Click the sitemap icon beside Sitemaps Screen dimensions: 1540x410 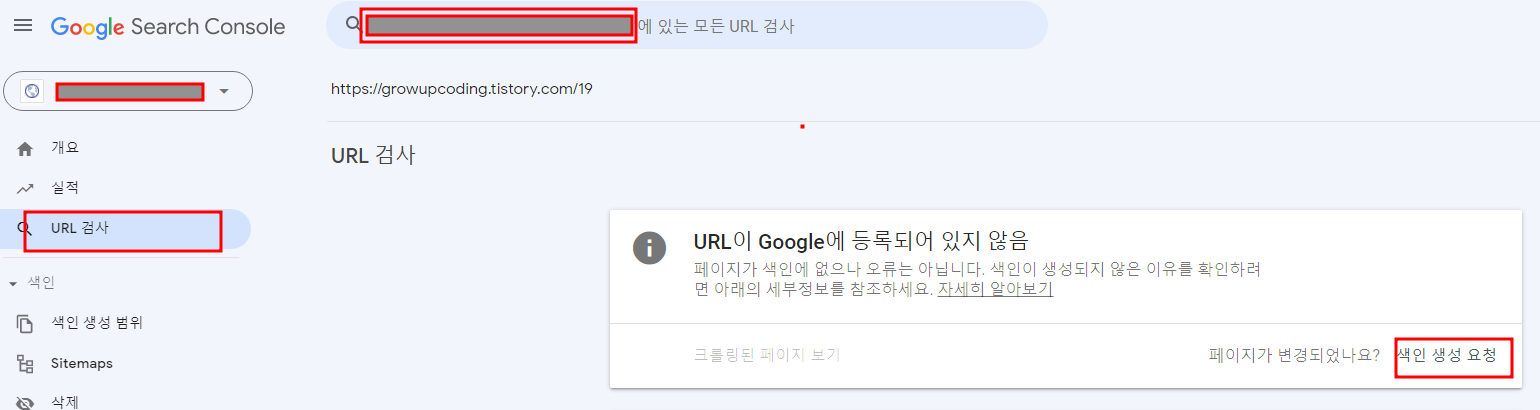pos(26,364)
